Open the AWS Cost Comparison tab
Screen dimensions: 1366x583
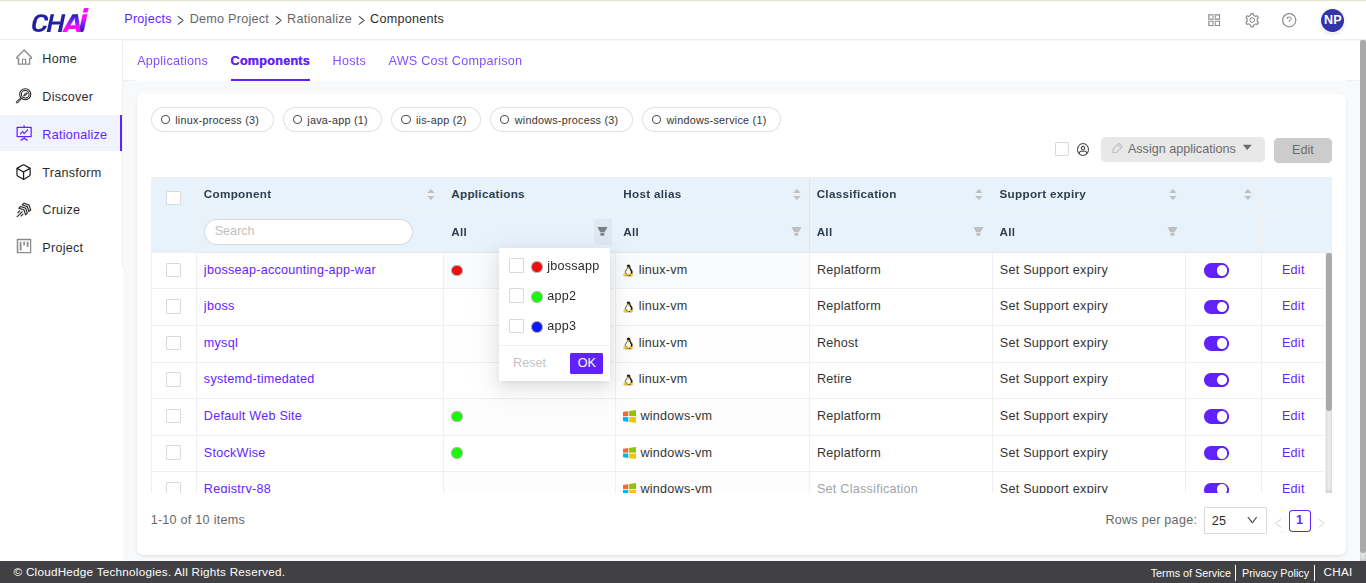[455, 61]
